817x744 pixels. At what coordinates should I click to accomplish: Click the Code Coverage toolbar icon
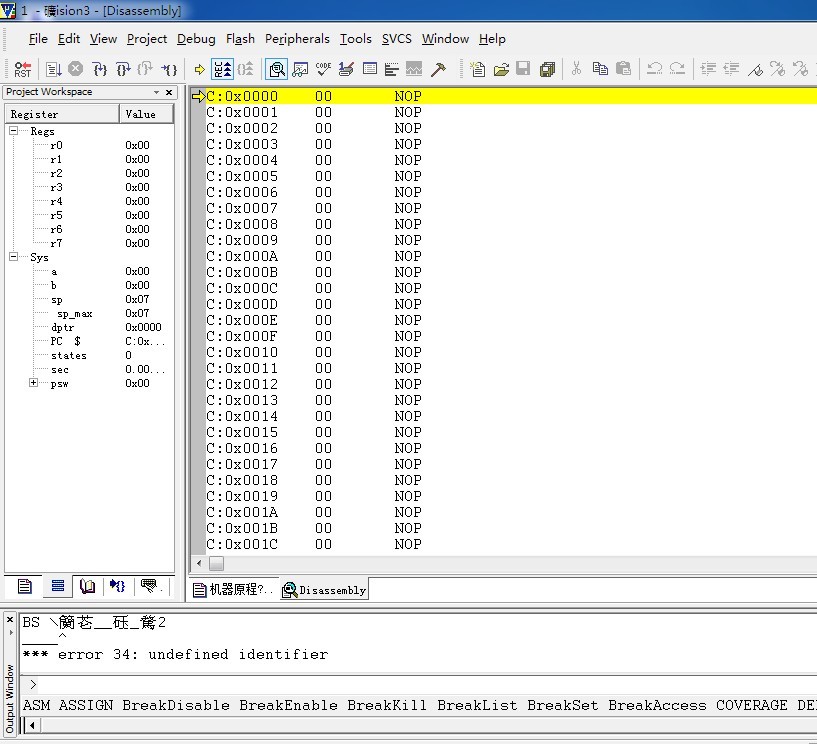323,69
